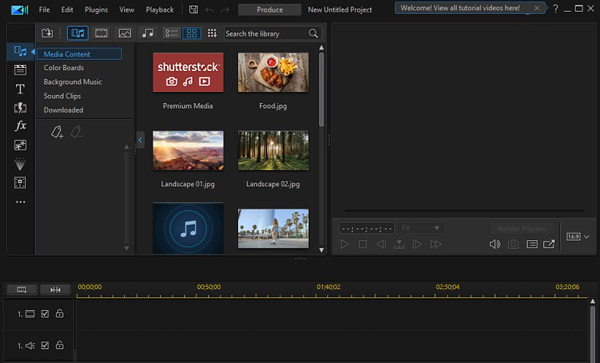
Task: Filter library to show videos only
Action: [101, 33]
